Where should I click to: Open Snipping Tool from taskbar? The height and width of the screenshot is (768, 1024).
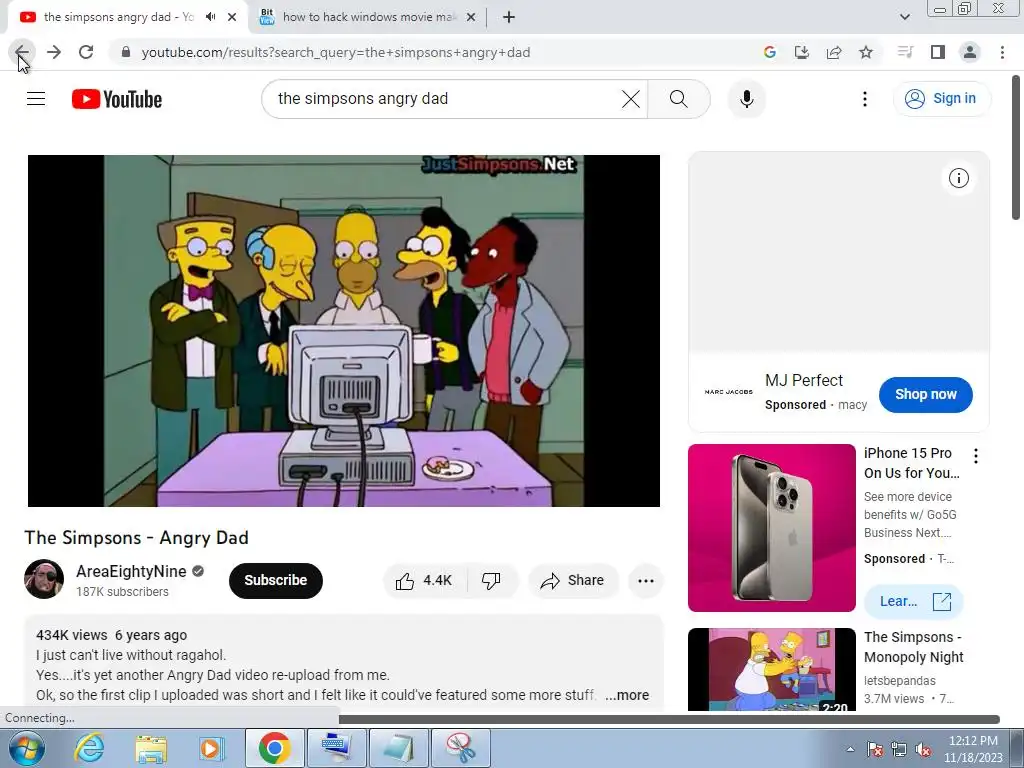(461, 748)
